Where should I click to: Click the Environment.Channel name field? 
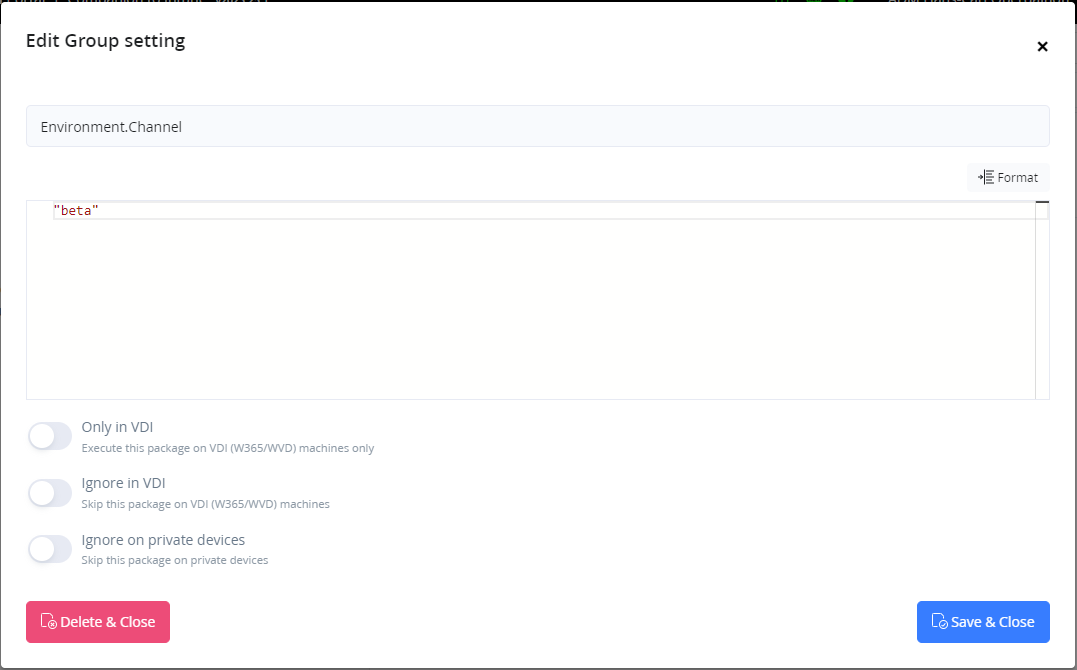pyautogui.click(x=537, y=127)
